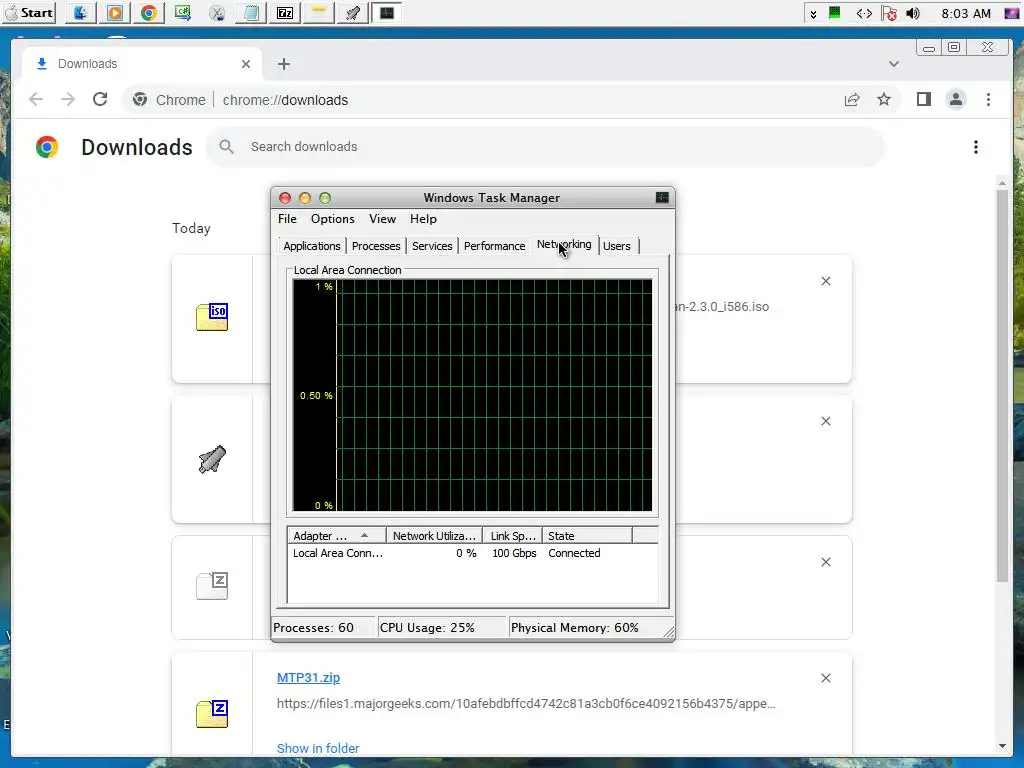Click the Local Area Connection graph
Image resolution: width=1024 pixels, height=768 pixels.
point(472,395)
